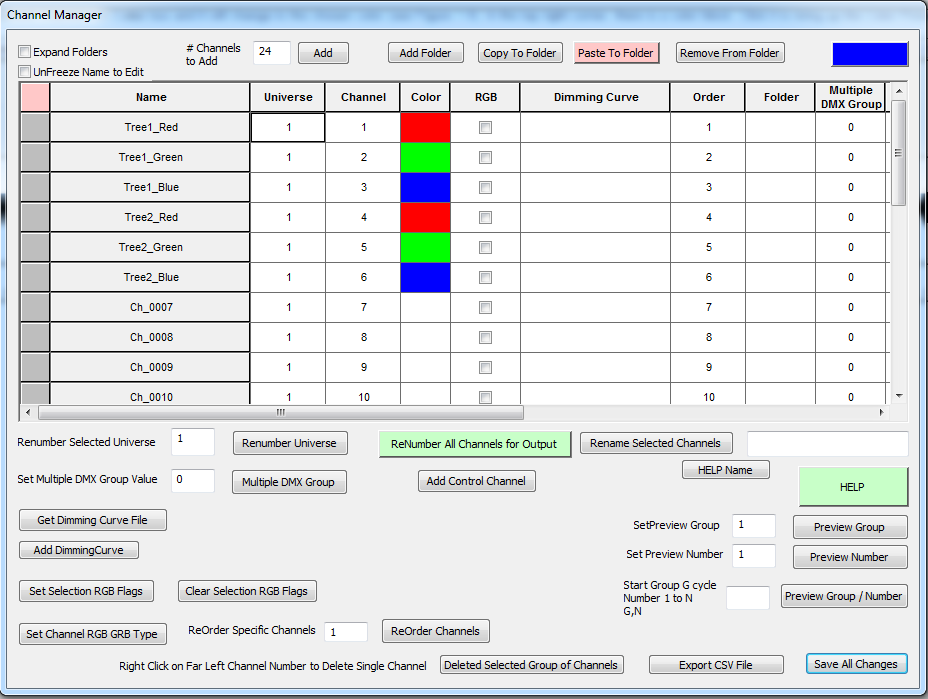Click the pink Paste To Folder button
928x699 pixels.
click(616, 53)
